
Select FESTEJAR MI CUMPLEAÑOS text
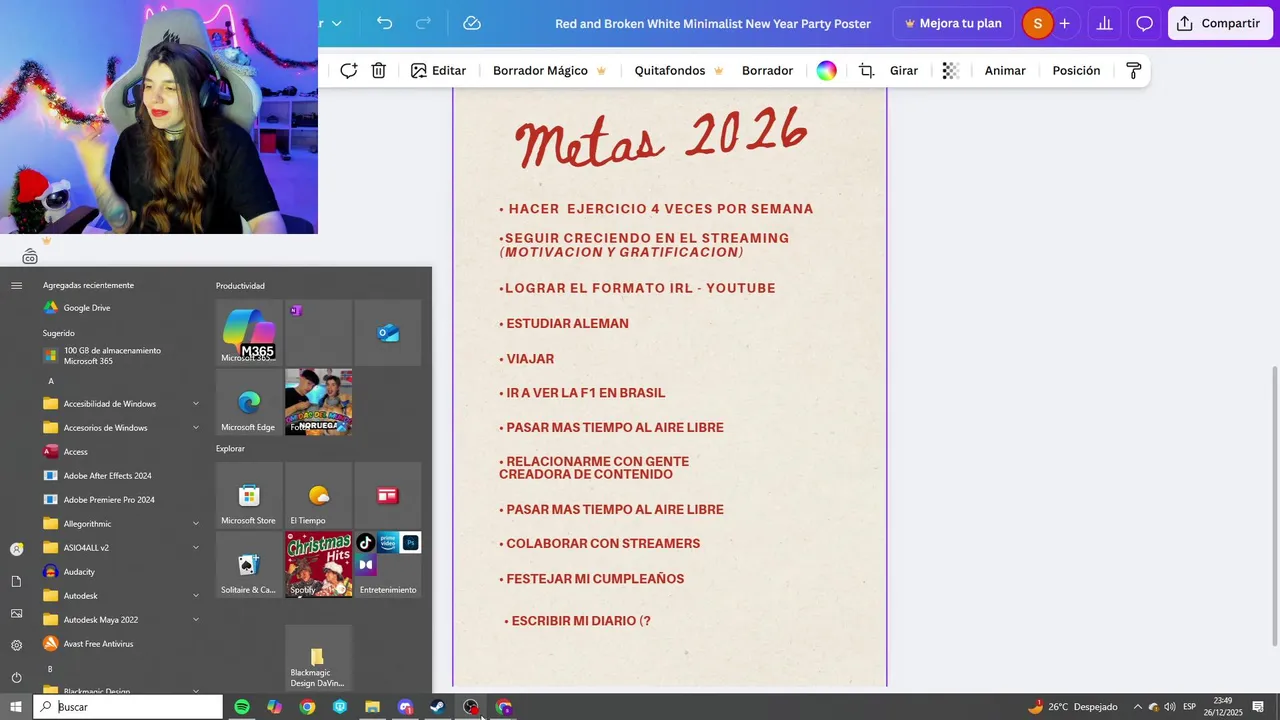[592, 579]
